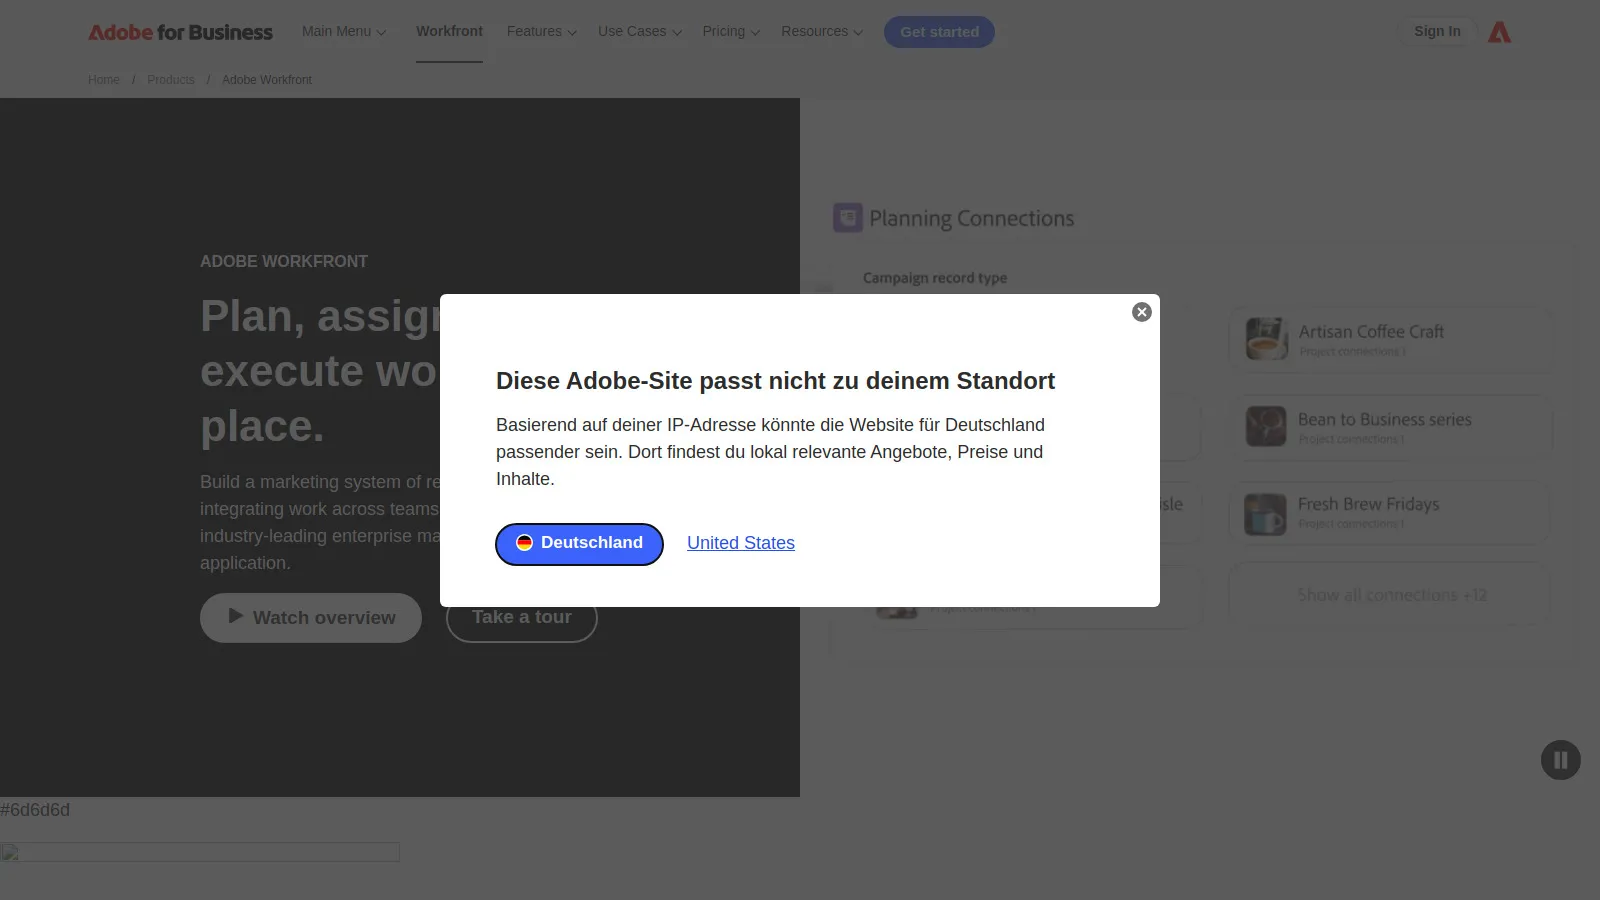Click the Adobe red logo icon

click(x=1499, y=31)
